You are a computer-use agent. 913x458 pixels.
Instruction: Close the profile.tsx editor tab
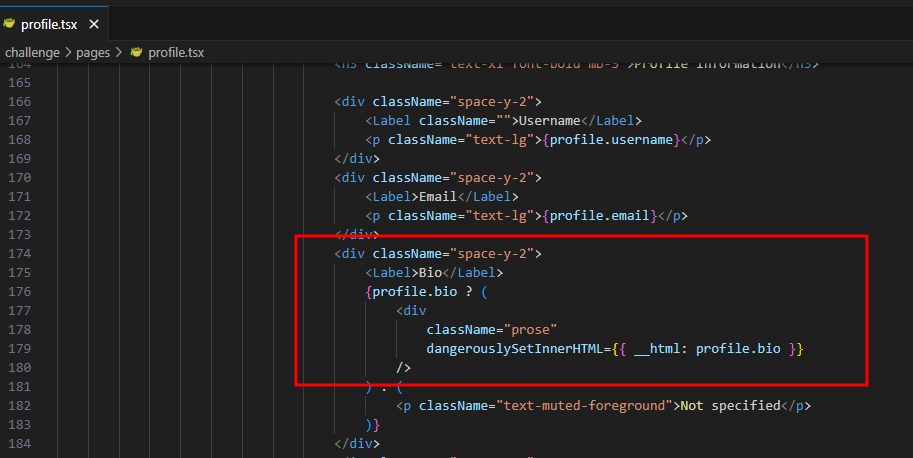(x=92, y=22)
